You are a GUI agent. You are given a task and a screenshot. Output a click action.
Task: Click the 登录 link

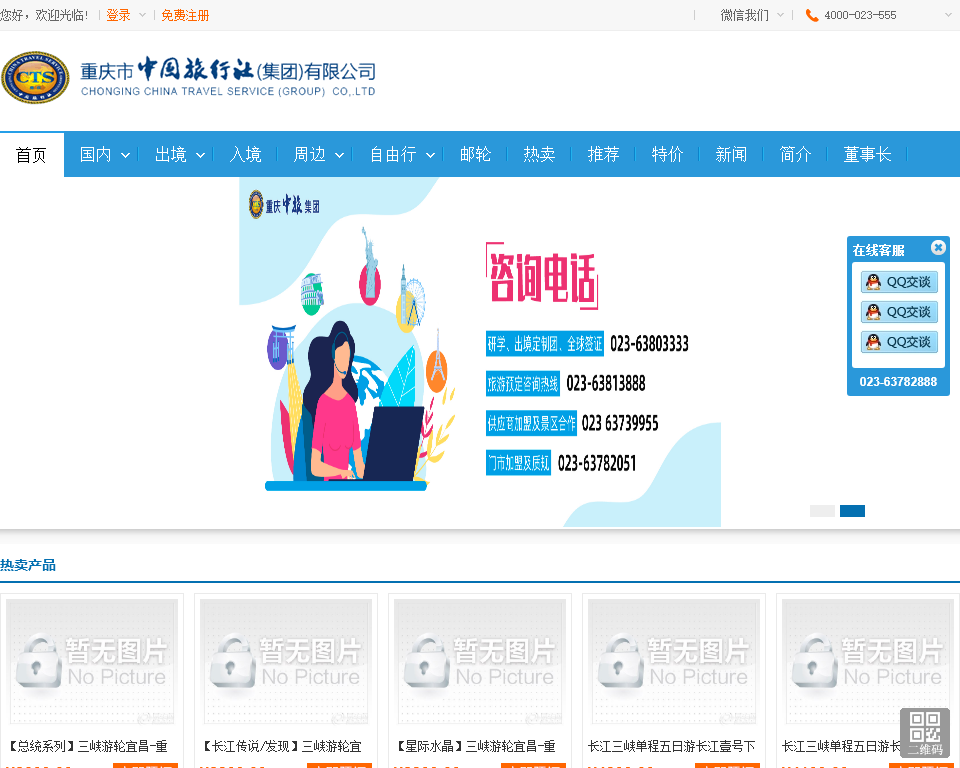pyautogui.click(x=118, y=15)
